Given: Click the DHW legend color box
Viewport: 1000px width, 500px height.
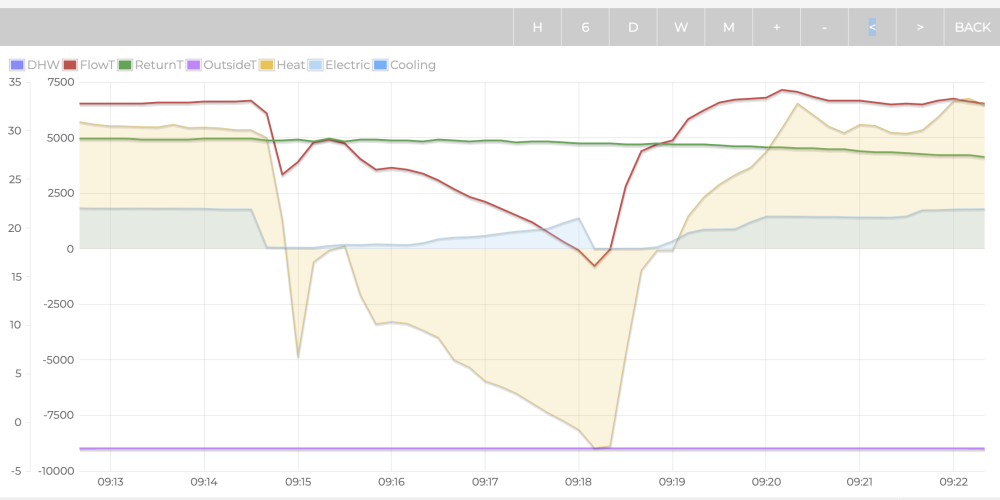Looking at the screenshot, I should point(17,65).
